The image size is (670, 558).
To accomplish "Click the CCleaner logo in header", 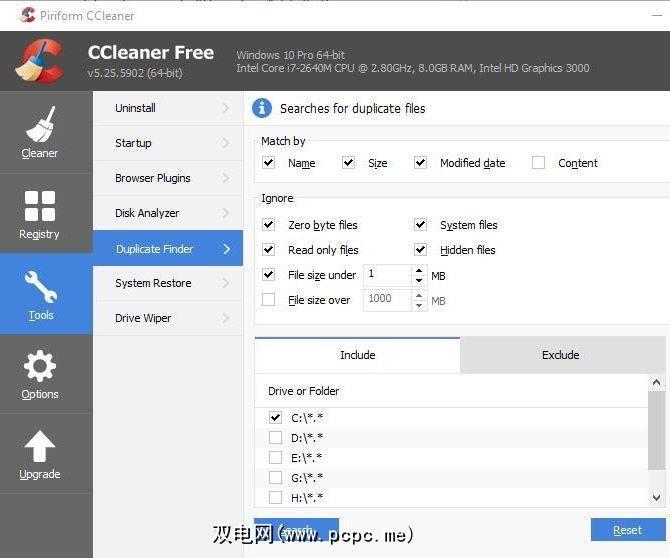I will 40,60.
